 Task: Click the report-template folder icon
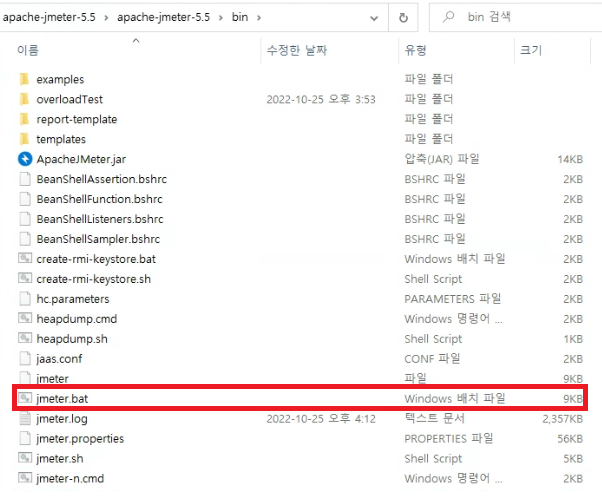pyautogui.click(x=25, y=119)
